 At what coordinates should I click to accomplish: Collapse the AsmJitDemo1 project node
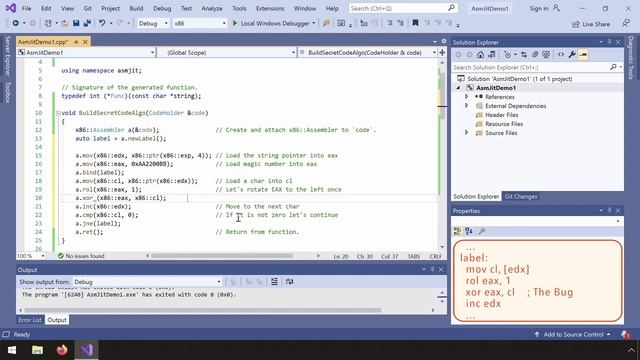click(458, 88)
